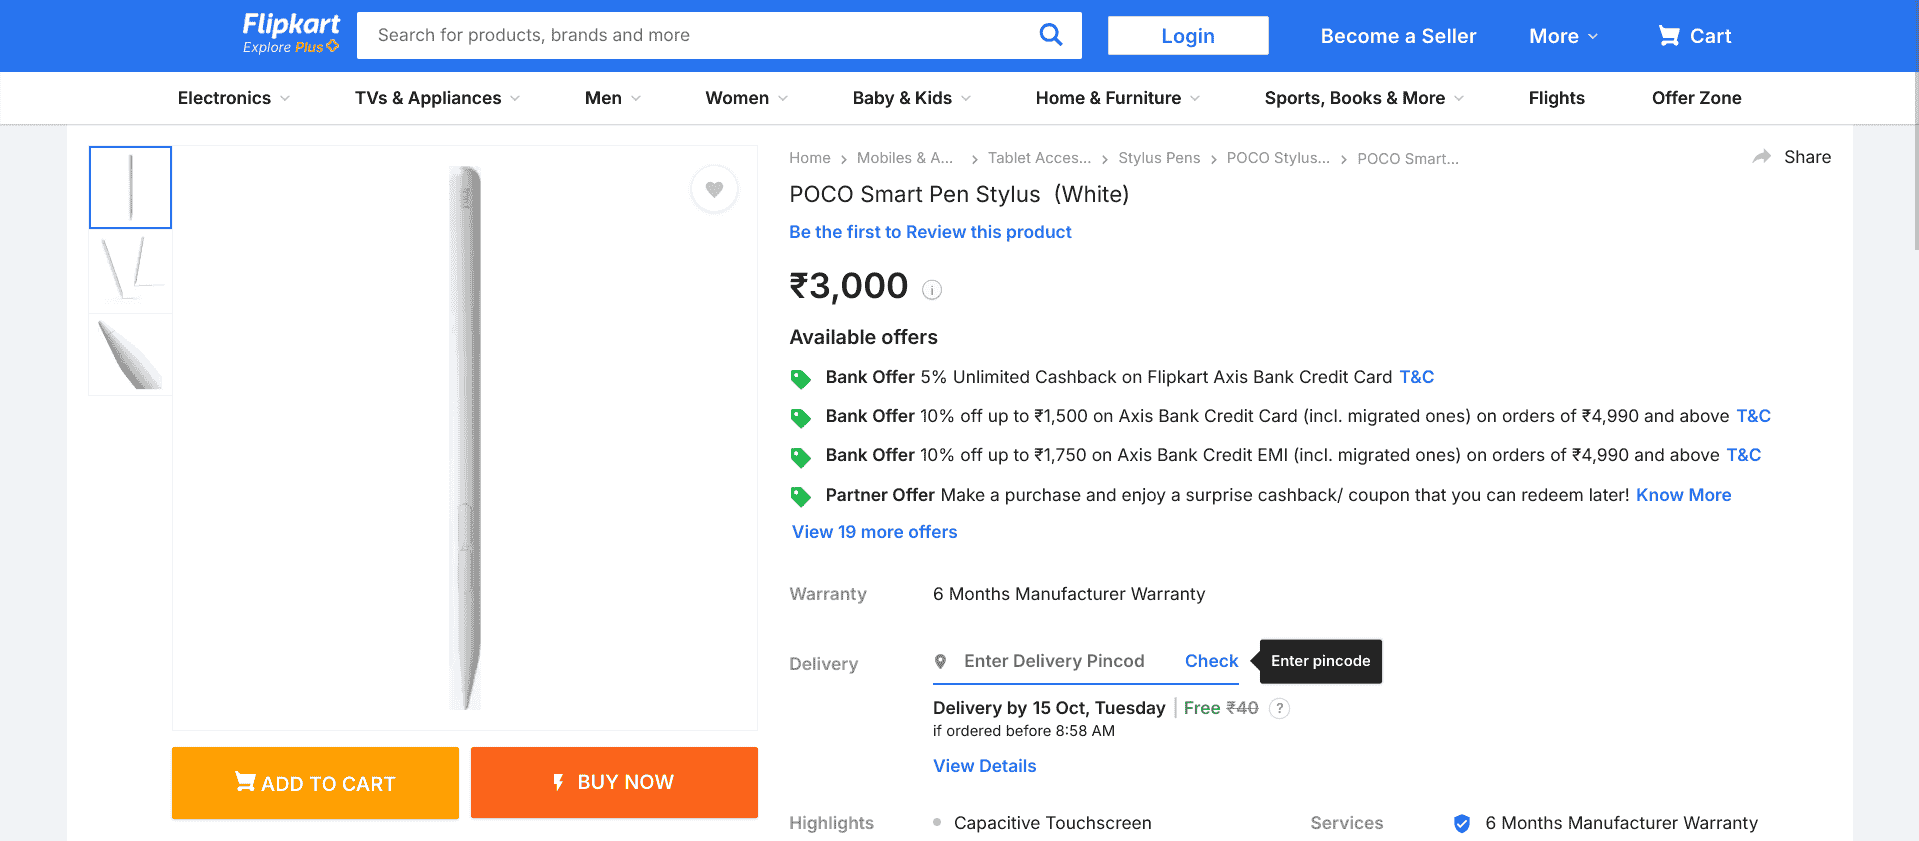This screenshot has width=1919, height=841.
Task: Open the More dropdown in header
Action: 1563,36
